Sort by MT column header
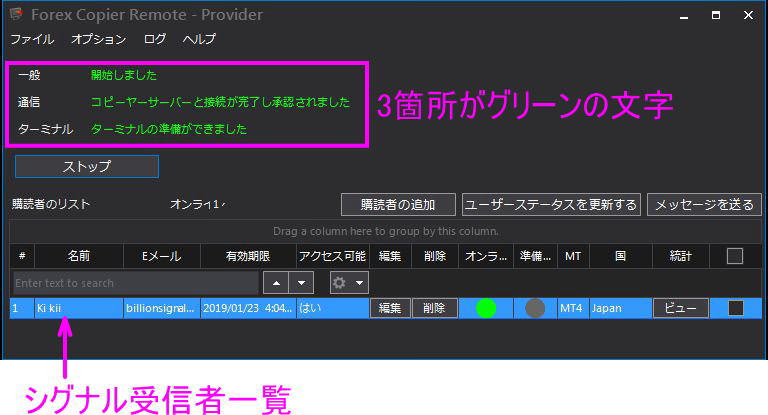 click(x=573, y=256)
